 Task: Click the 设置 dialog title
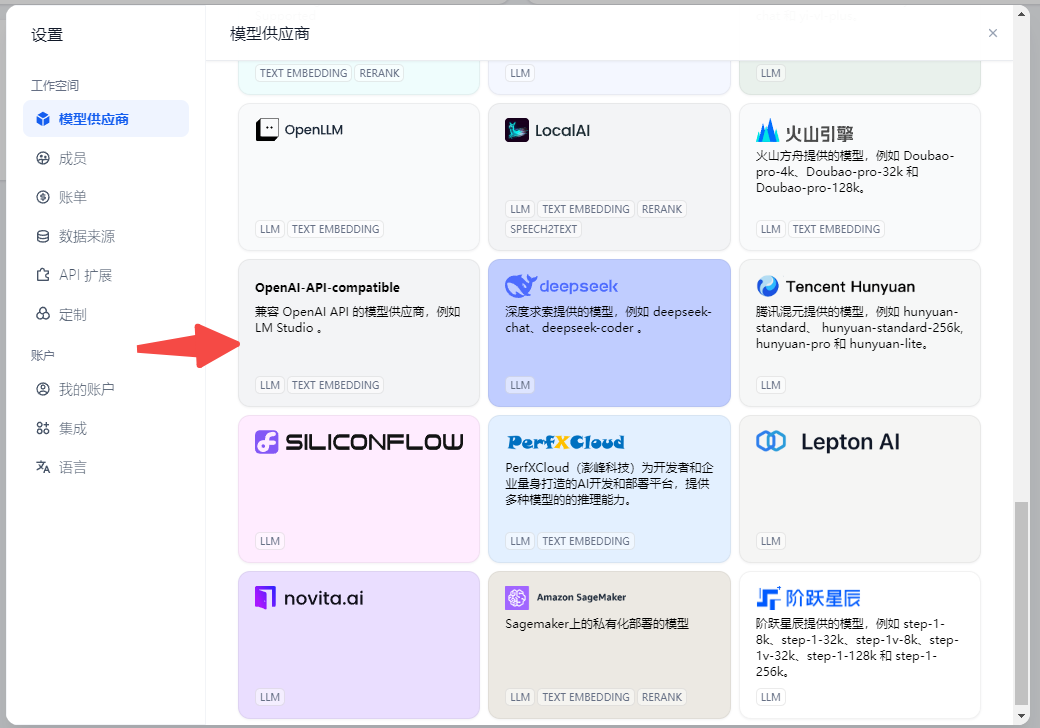coord(47,34)
